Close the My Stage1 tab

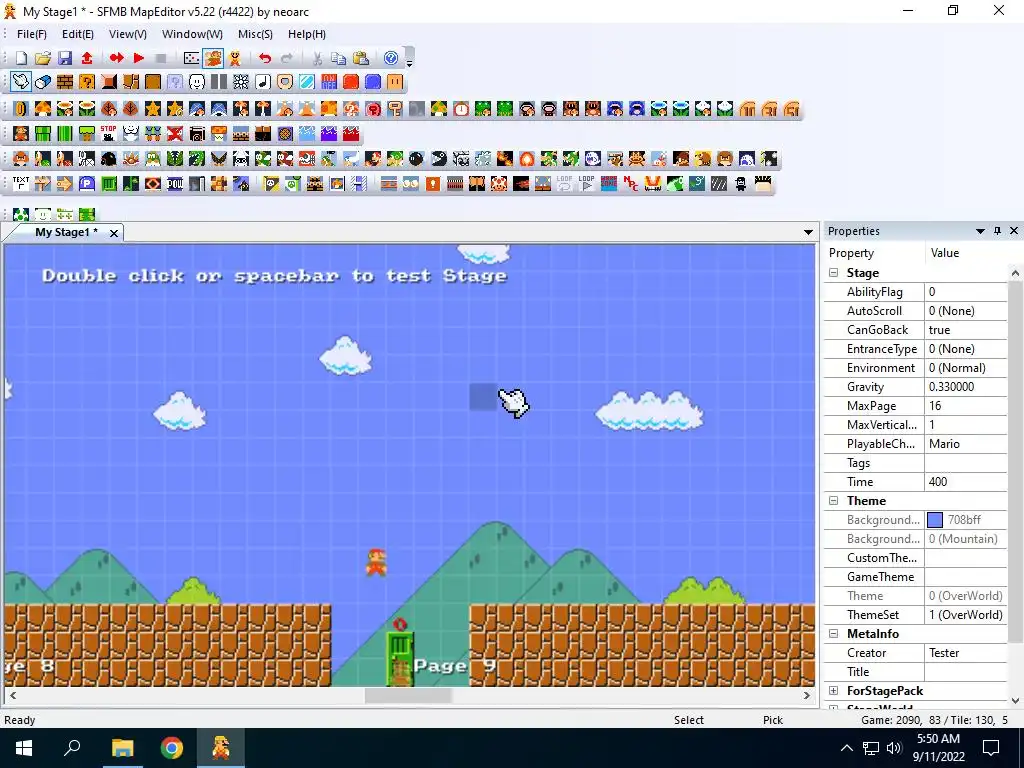coord(114,232)
